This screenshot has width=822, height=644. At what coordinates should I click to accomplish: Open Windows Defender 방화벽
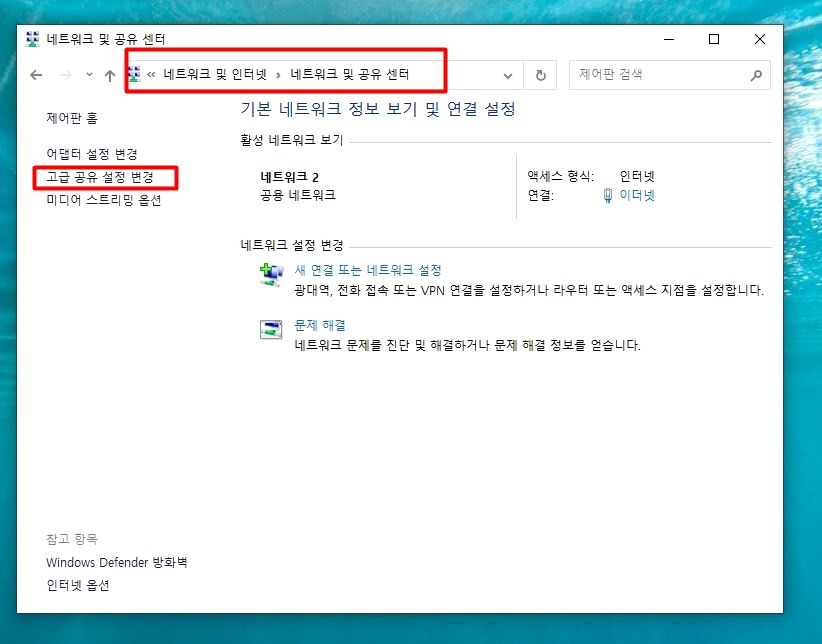click(116, 562)
